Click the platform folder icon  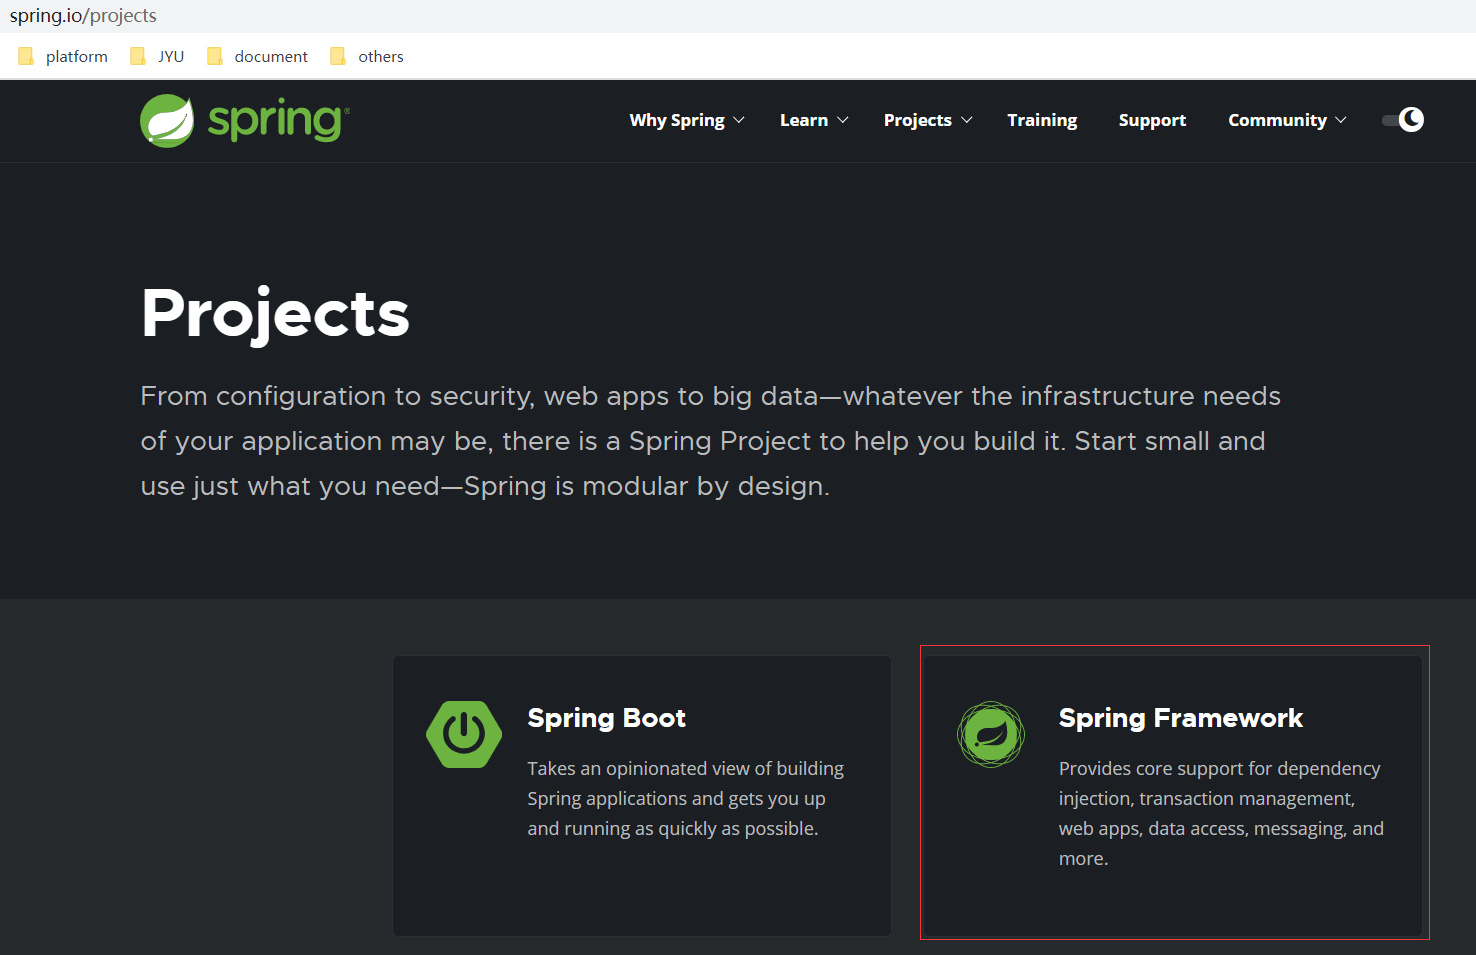click(26, 57)
